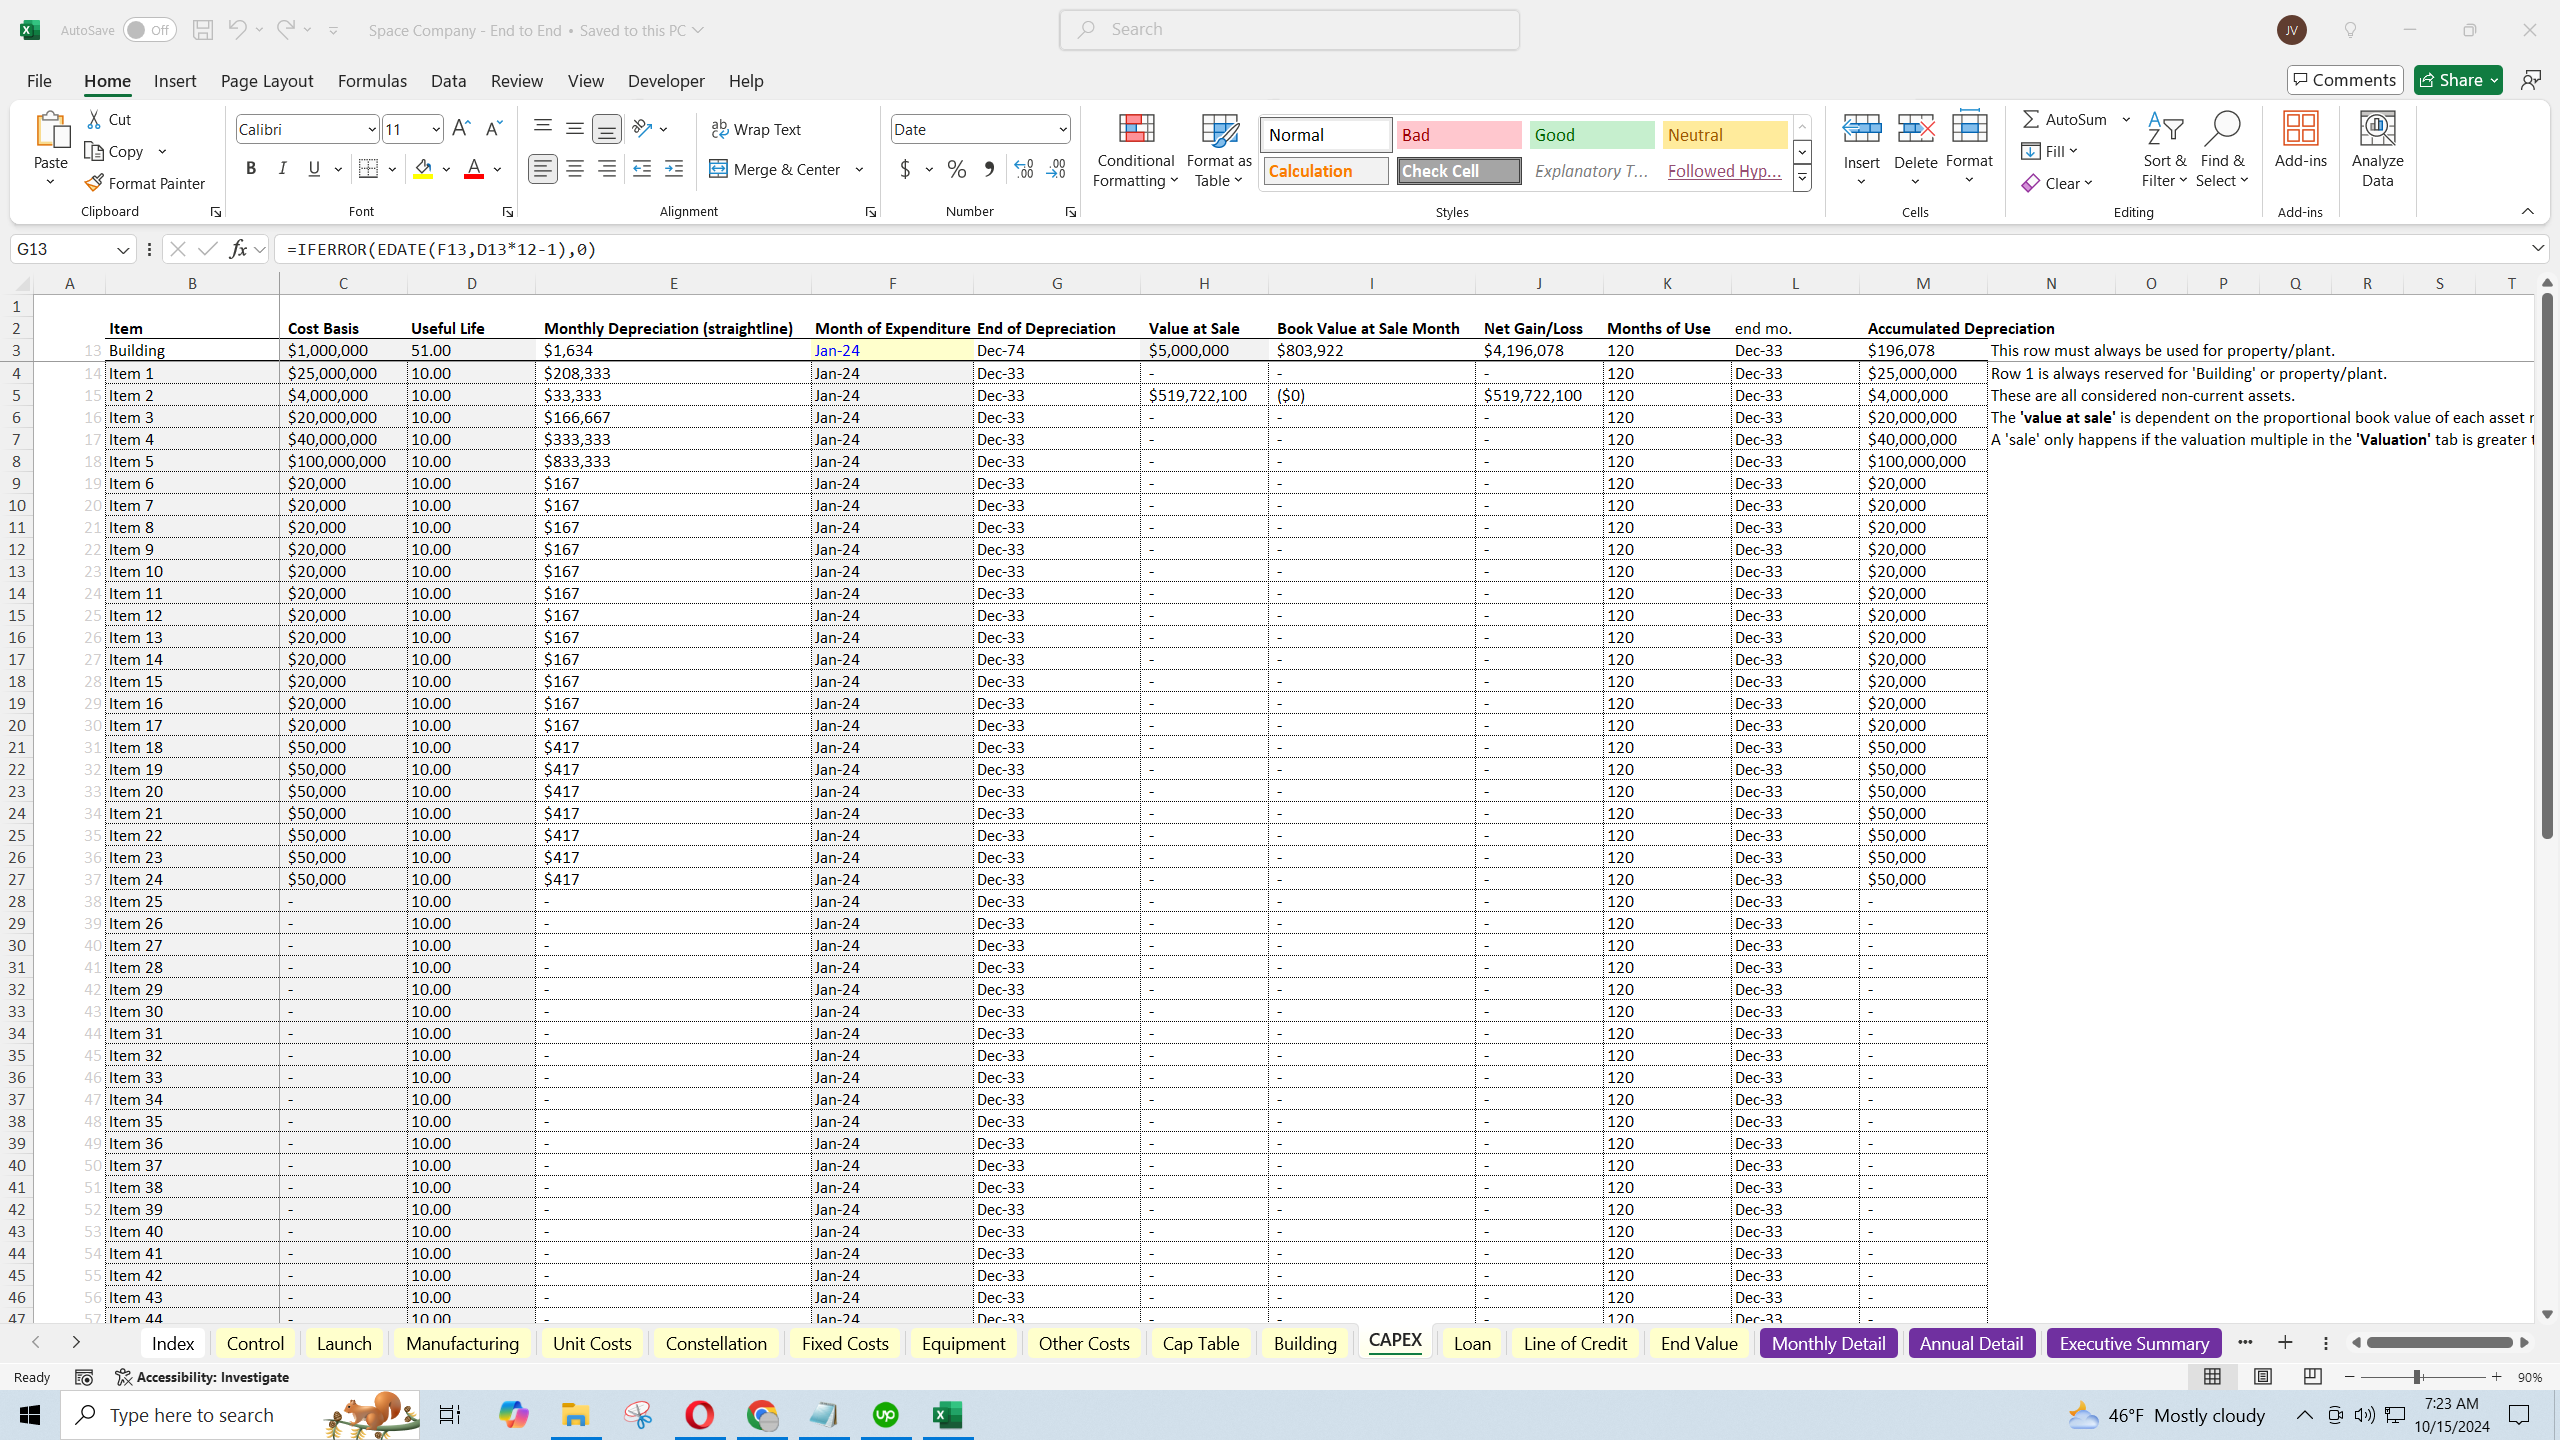Open the font name Calibri dropdown
The image size is (2560, 1440).
[x=372, y=129]
